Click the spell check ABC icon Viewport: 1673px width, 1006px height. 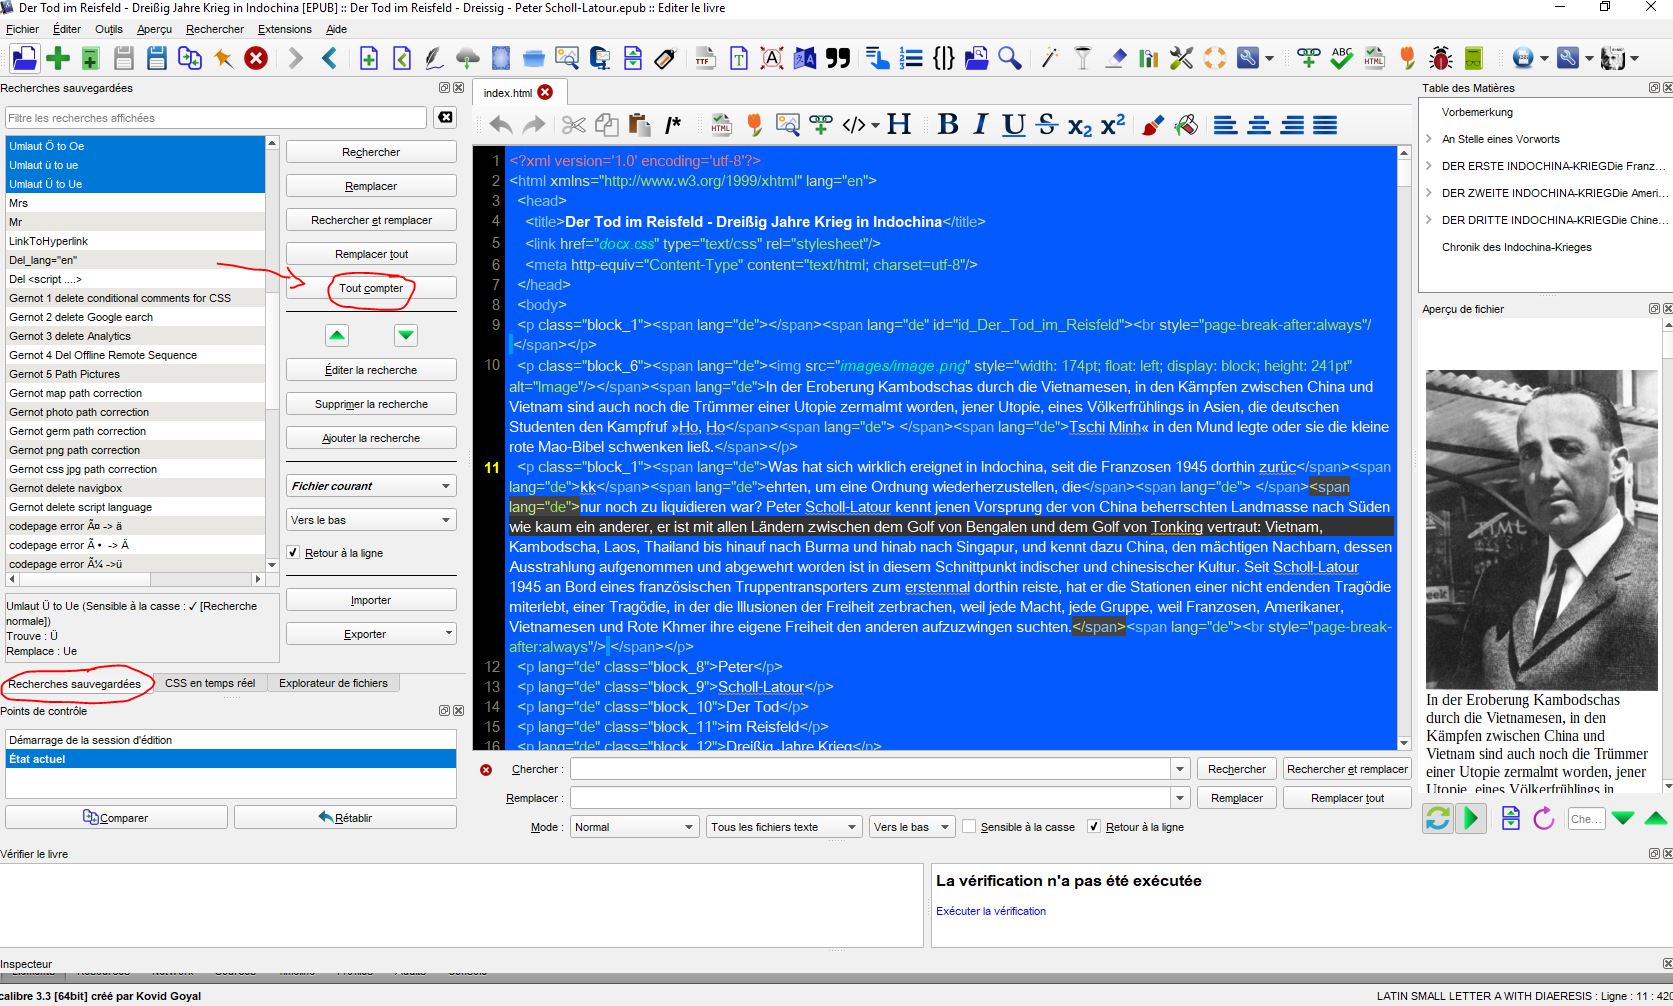pyautogui.click(x=1342, y=58)
